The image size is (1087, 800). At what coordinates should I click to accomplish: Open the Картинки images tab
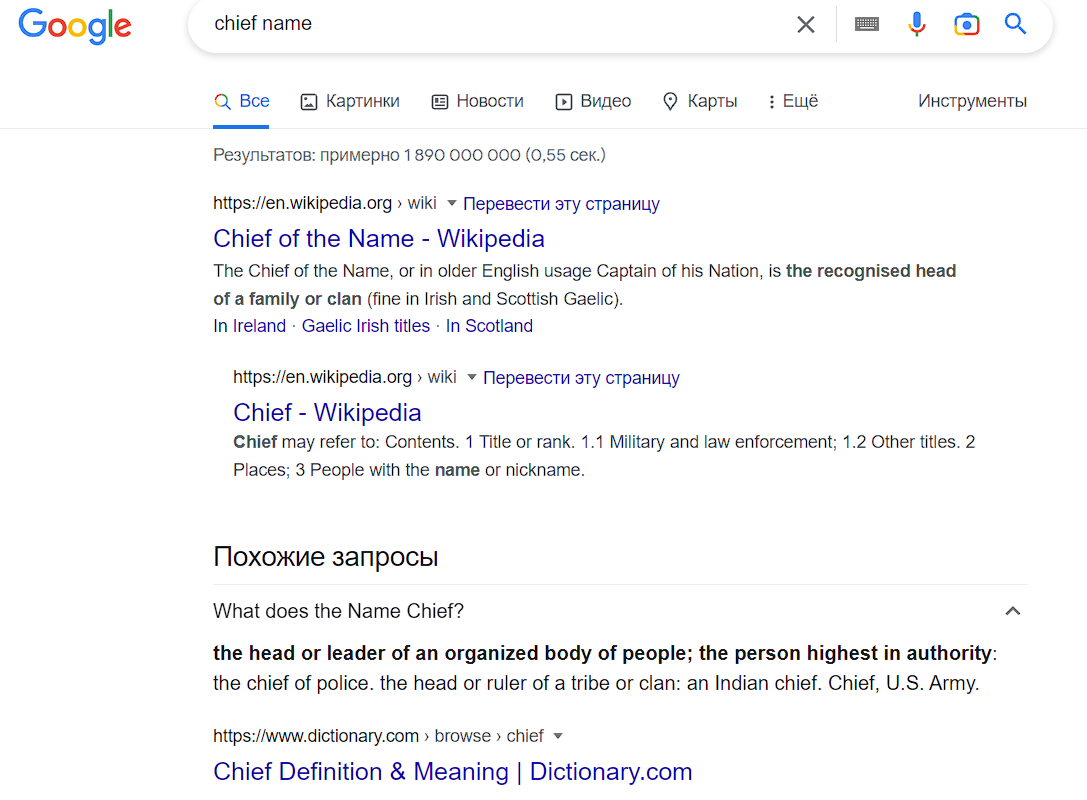(x=350, y=101)
